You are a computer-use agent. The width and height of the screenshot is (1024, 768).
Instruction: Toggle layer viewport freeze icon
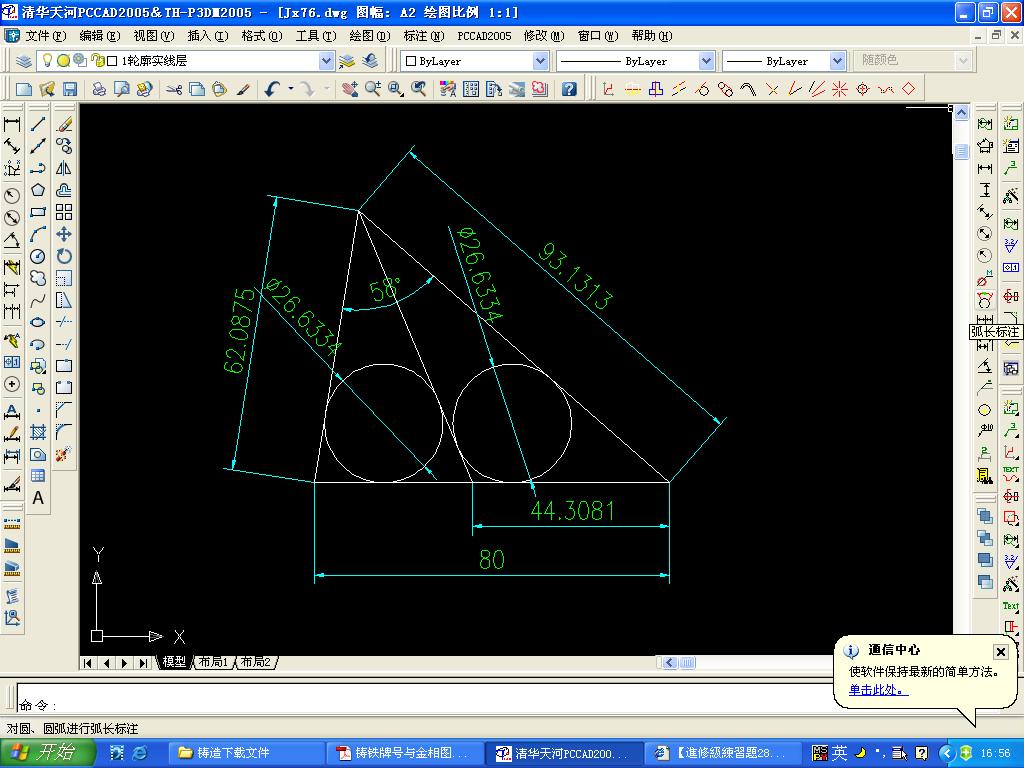click(80, 61)
